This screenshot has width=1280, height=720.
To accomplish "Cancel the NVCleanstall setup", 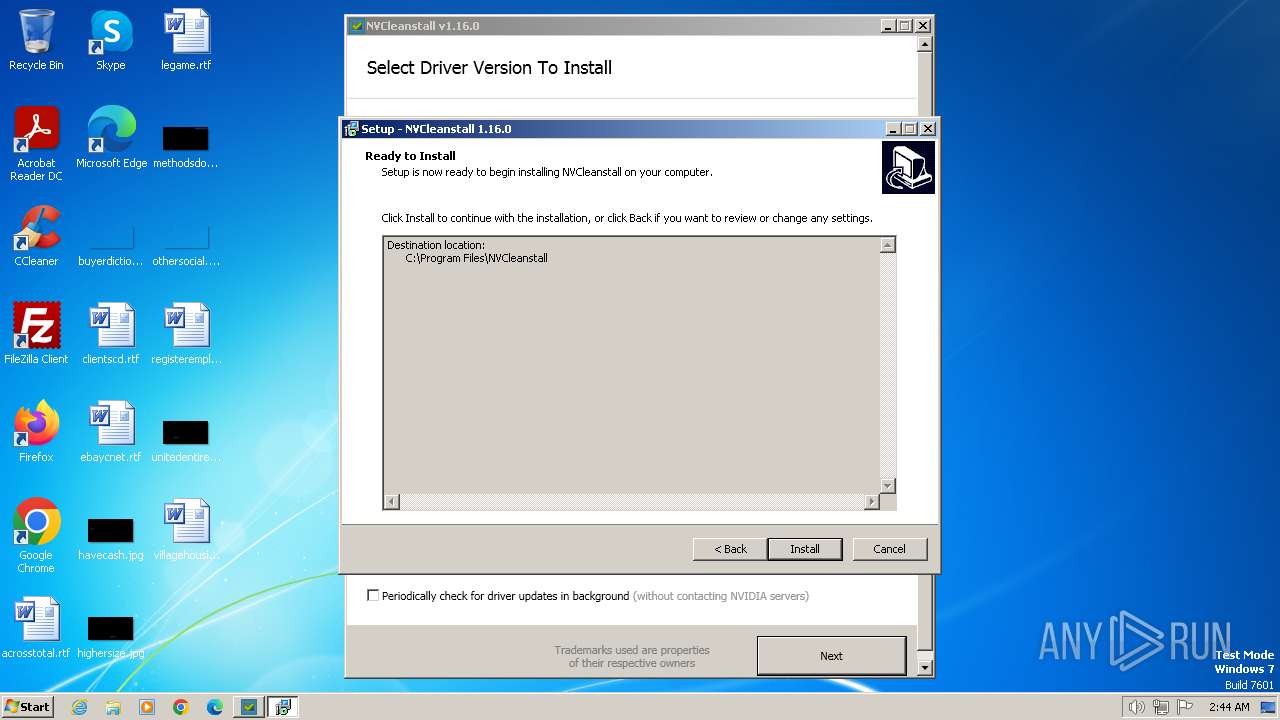I will [889, 549].
